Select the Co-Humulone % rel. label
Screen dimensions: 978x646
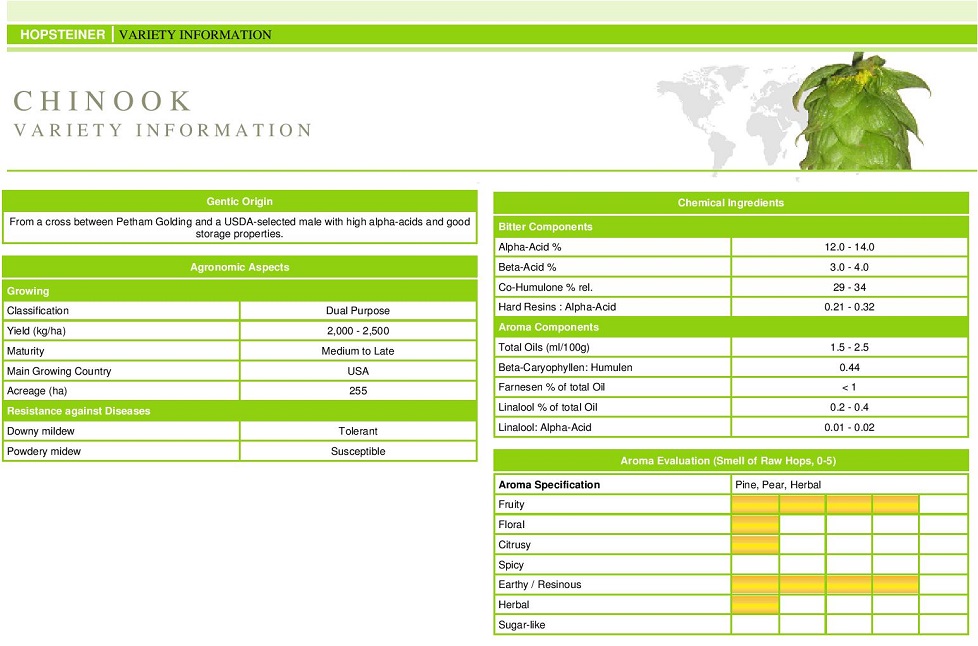pyautogui.click(x=545, y=287)
